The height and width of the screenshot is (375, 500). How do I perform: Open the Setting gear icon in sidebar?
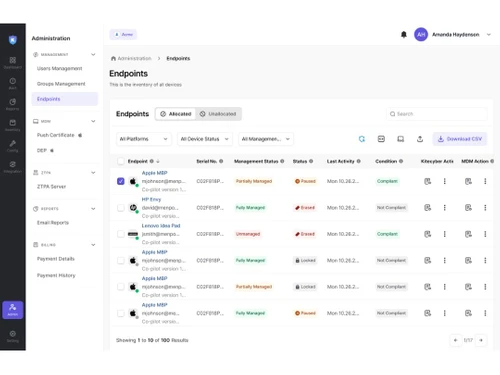(x=13, y=334)
